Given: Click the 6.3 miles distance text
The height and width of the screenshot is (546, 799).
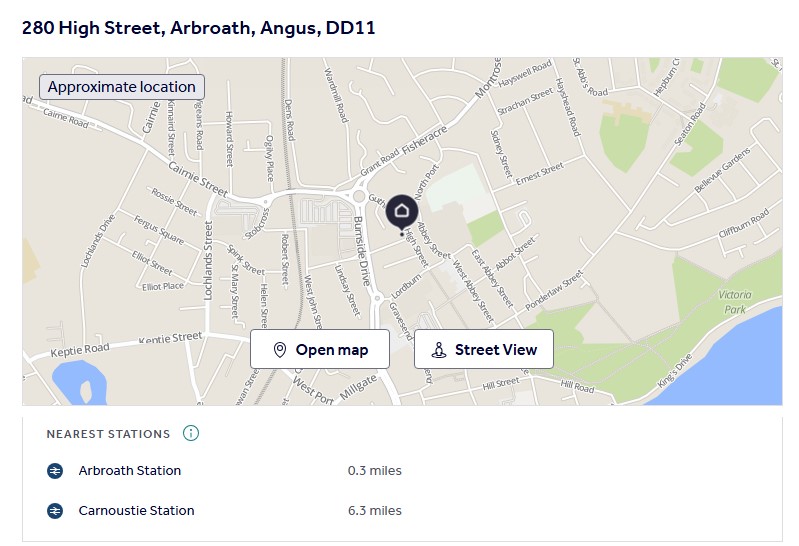Looking at the screenshot, I should [x=375, y=511].
